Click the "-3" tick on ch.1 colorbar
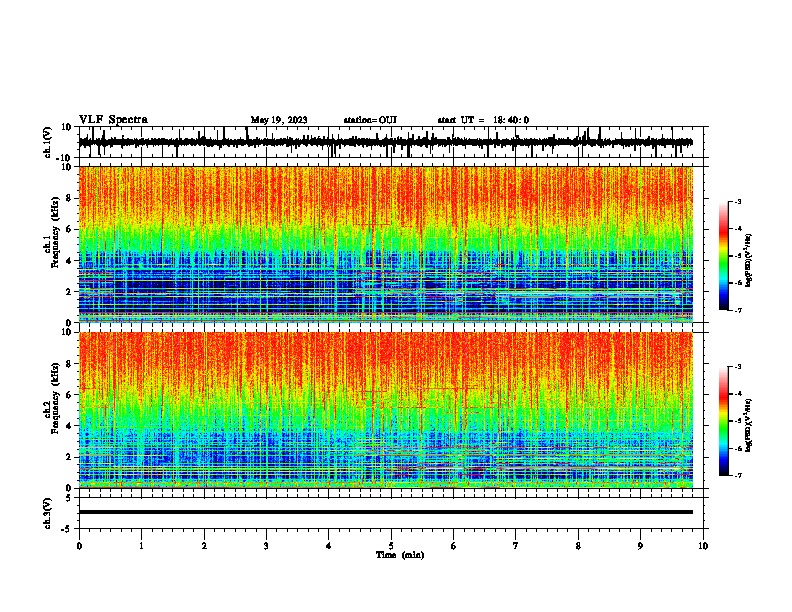 pyautogui.click(x=737, y=201)
